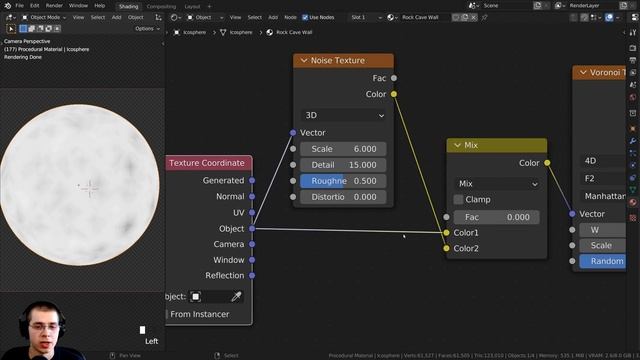Open the viewport Options dropdown

[147, 29]
